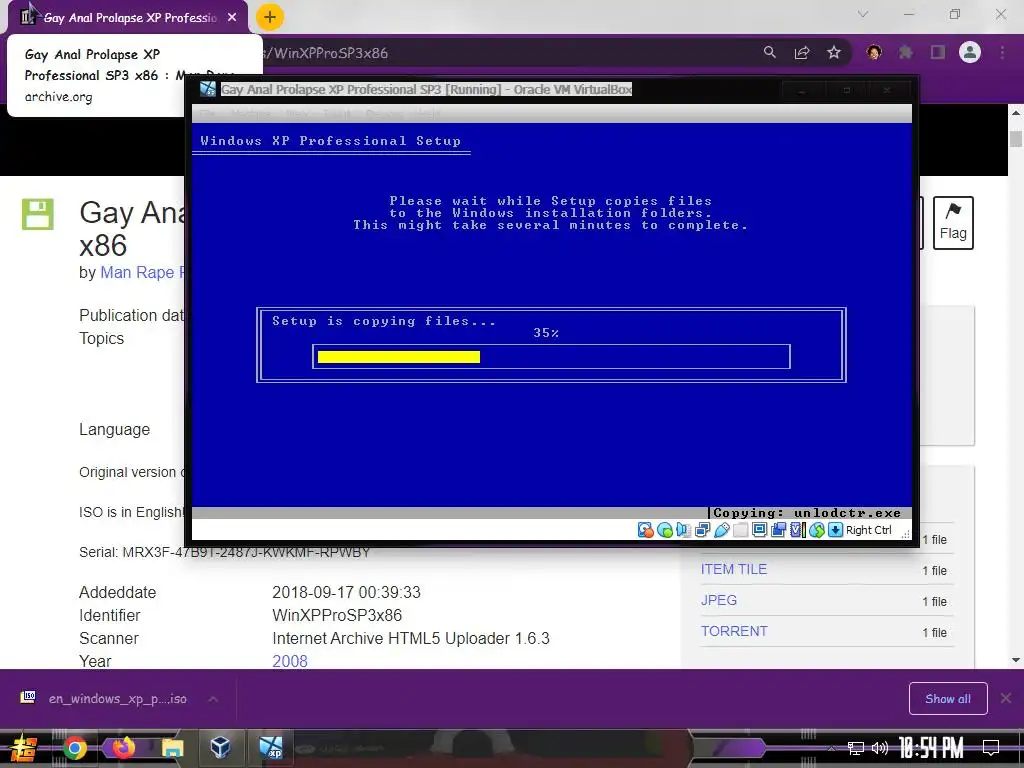
Task: Click the taskbar clock showing 10:54 PM
Action: [931, 748]
